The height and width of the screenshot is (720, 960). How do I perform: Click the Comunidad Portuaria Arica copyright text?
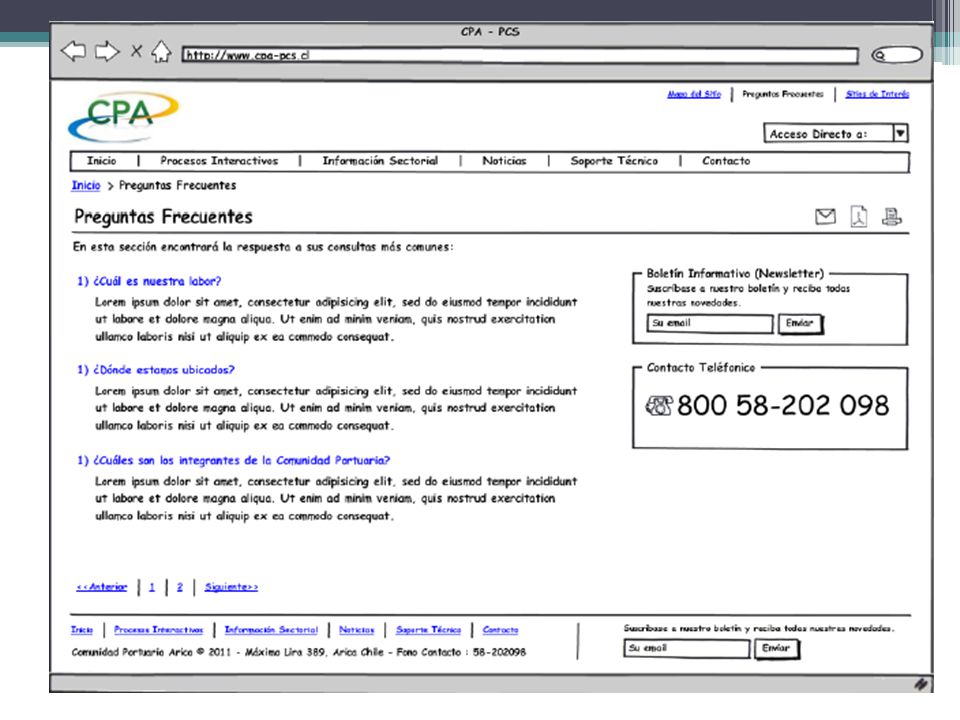(299, 653)
